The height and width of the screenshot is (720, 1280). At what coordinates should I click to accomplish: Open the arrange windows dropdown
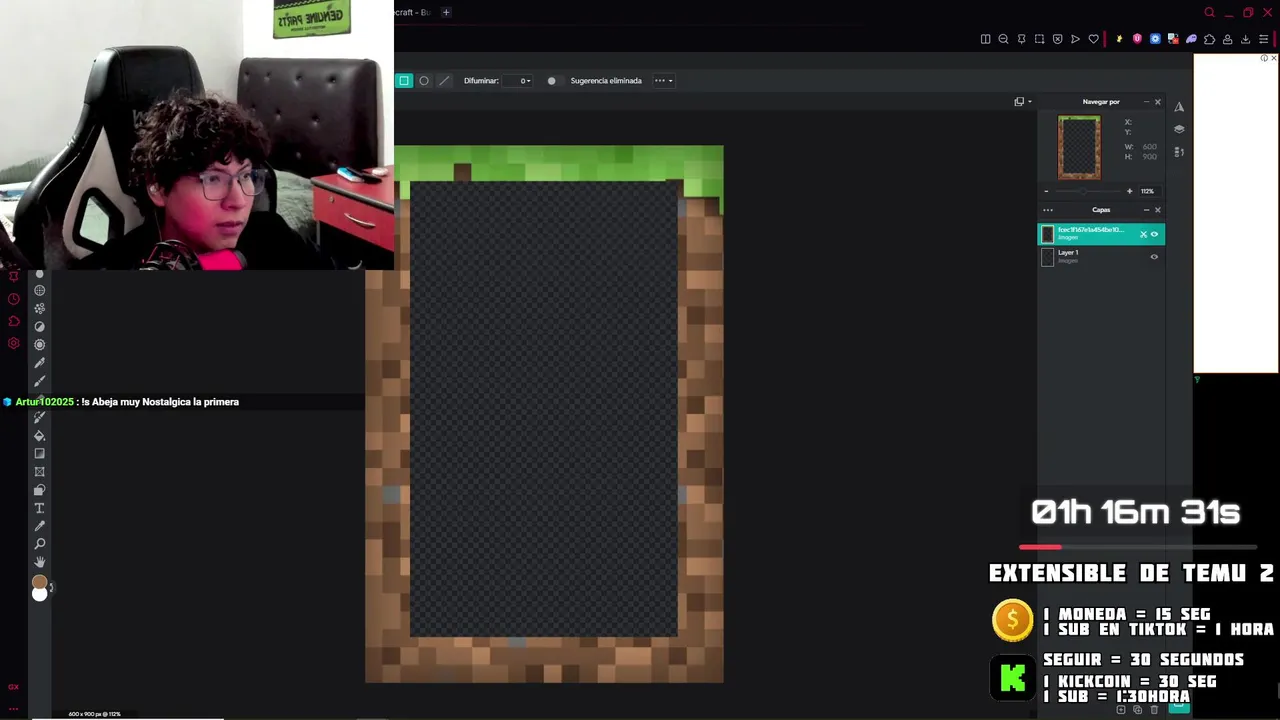click(1022, 101)
